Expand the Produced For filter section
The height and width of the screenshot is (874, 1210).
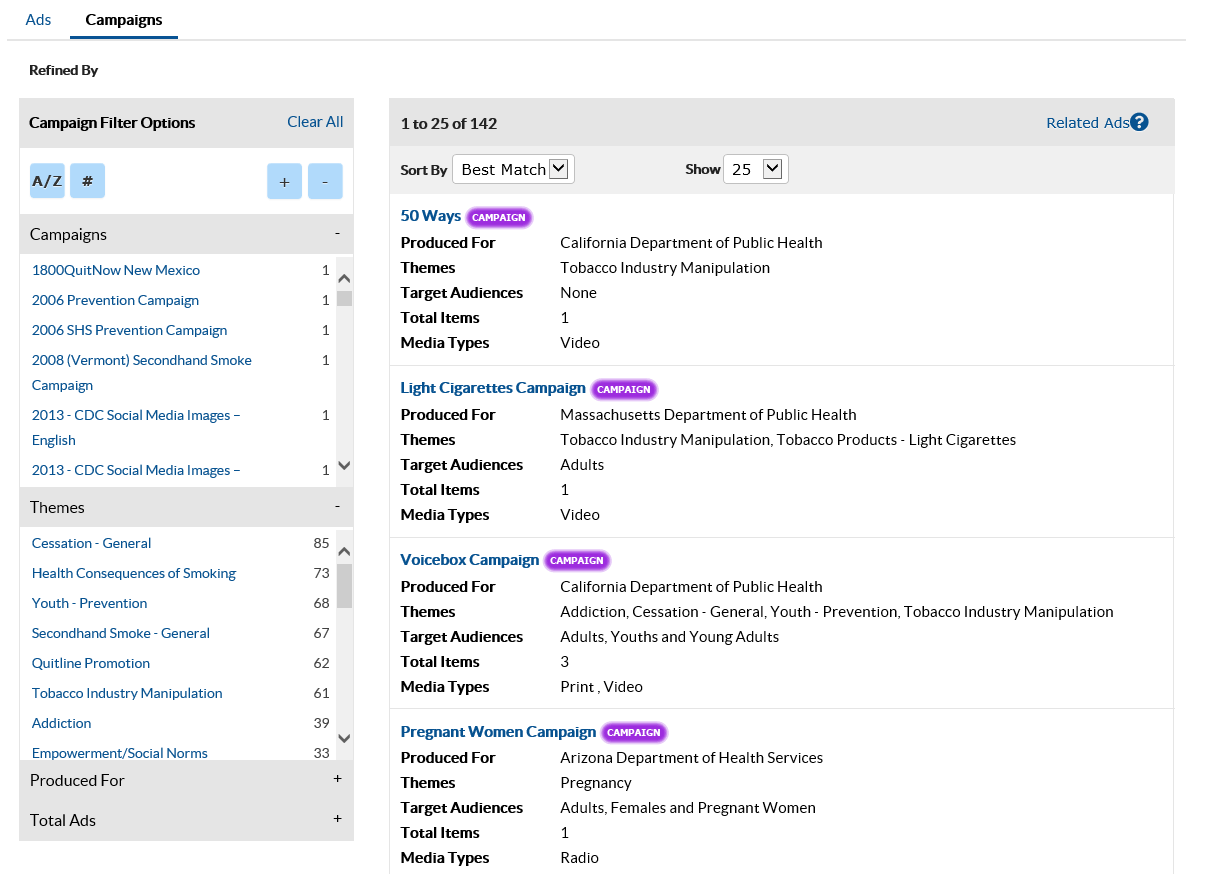click(x=337, y=779)
